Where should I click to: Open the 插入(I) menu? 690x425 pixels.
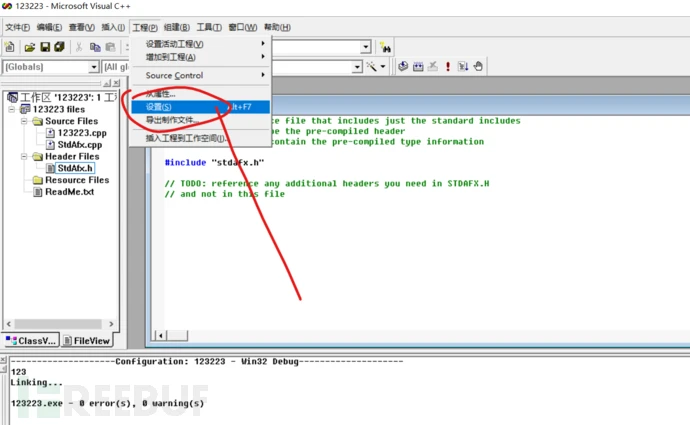pos(113,27)
